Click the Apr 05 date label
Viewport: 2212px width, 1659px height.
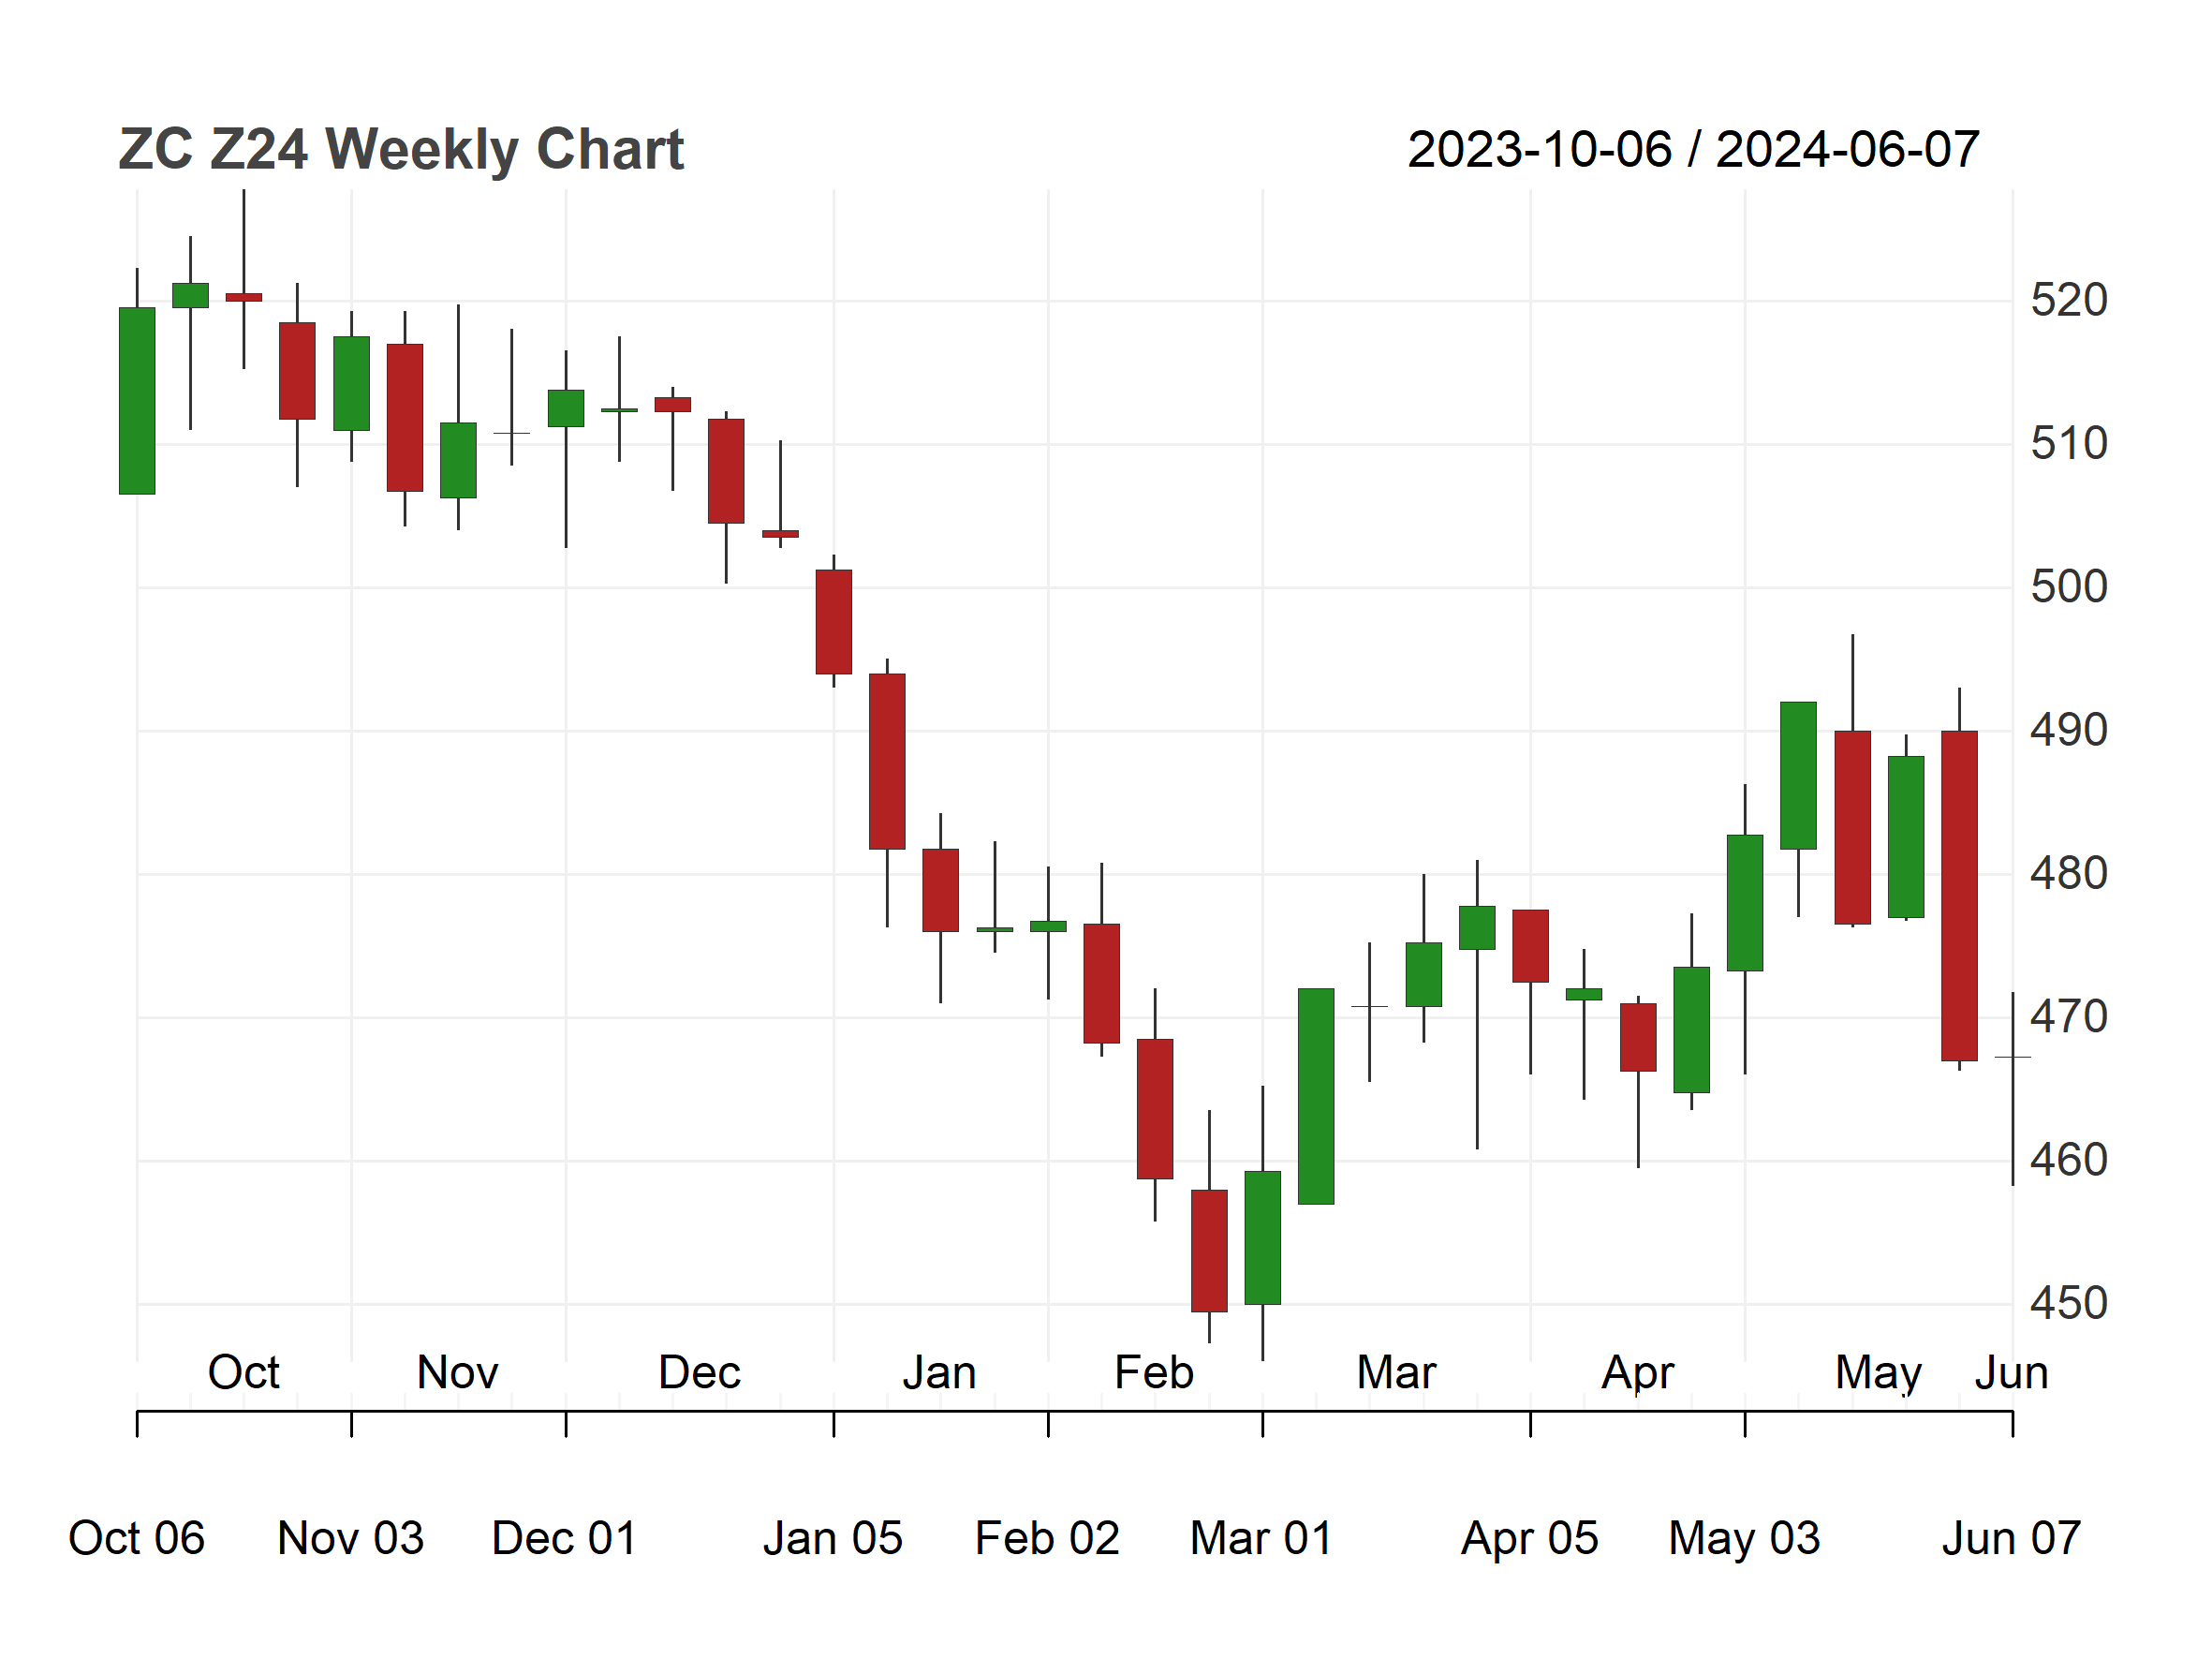[x=1529, y=1538]
